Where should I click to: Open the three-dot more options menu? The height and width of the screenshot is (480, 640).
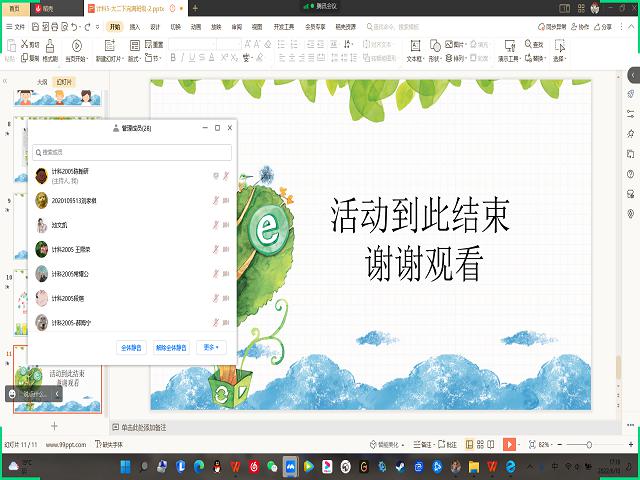point(621,27)
